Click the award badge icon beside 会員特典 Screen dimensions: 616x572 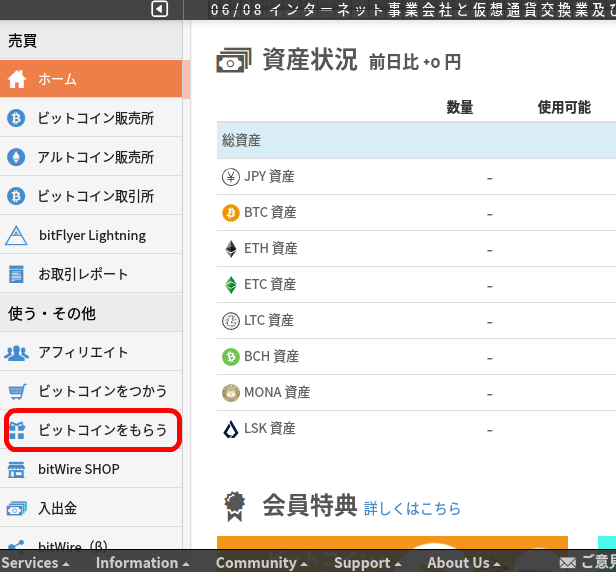[x=235, y=506]
